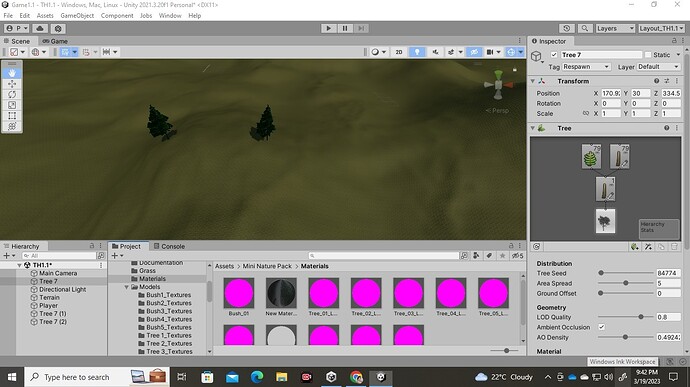Collapse the Models folder in Project

tap(126, 287)
